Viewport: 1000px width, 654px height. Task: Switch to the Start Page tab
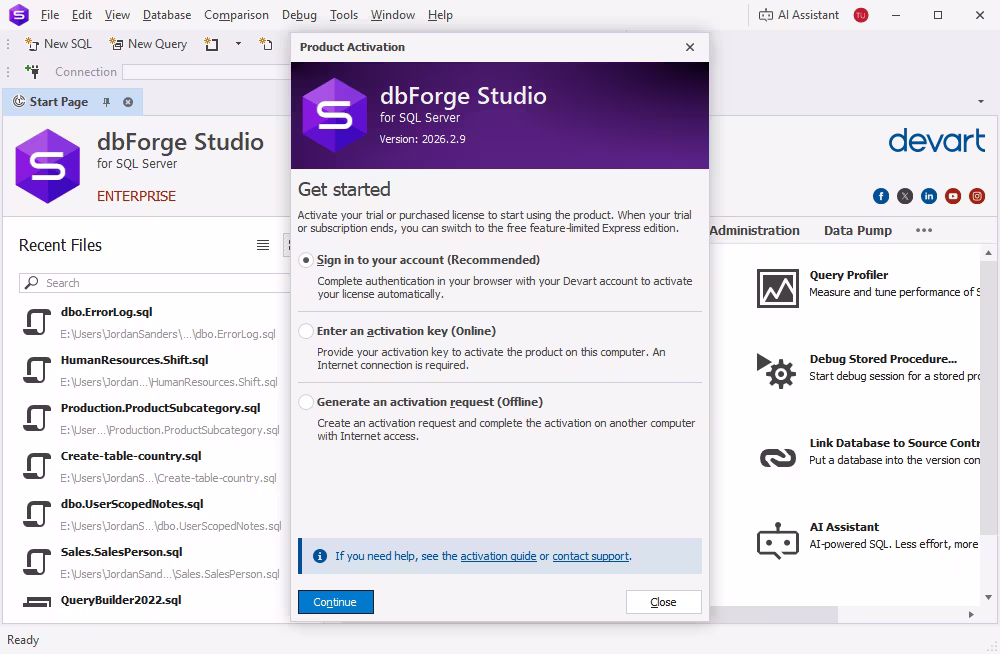click(59, 102)
